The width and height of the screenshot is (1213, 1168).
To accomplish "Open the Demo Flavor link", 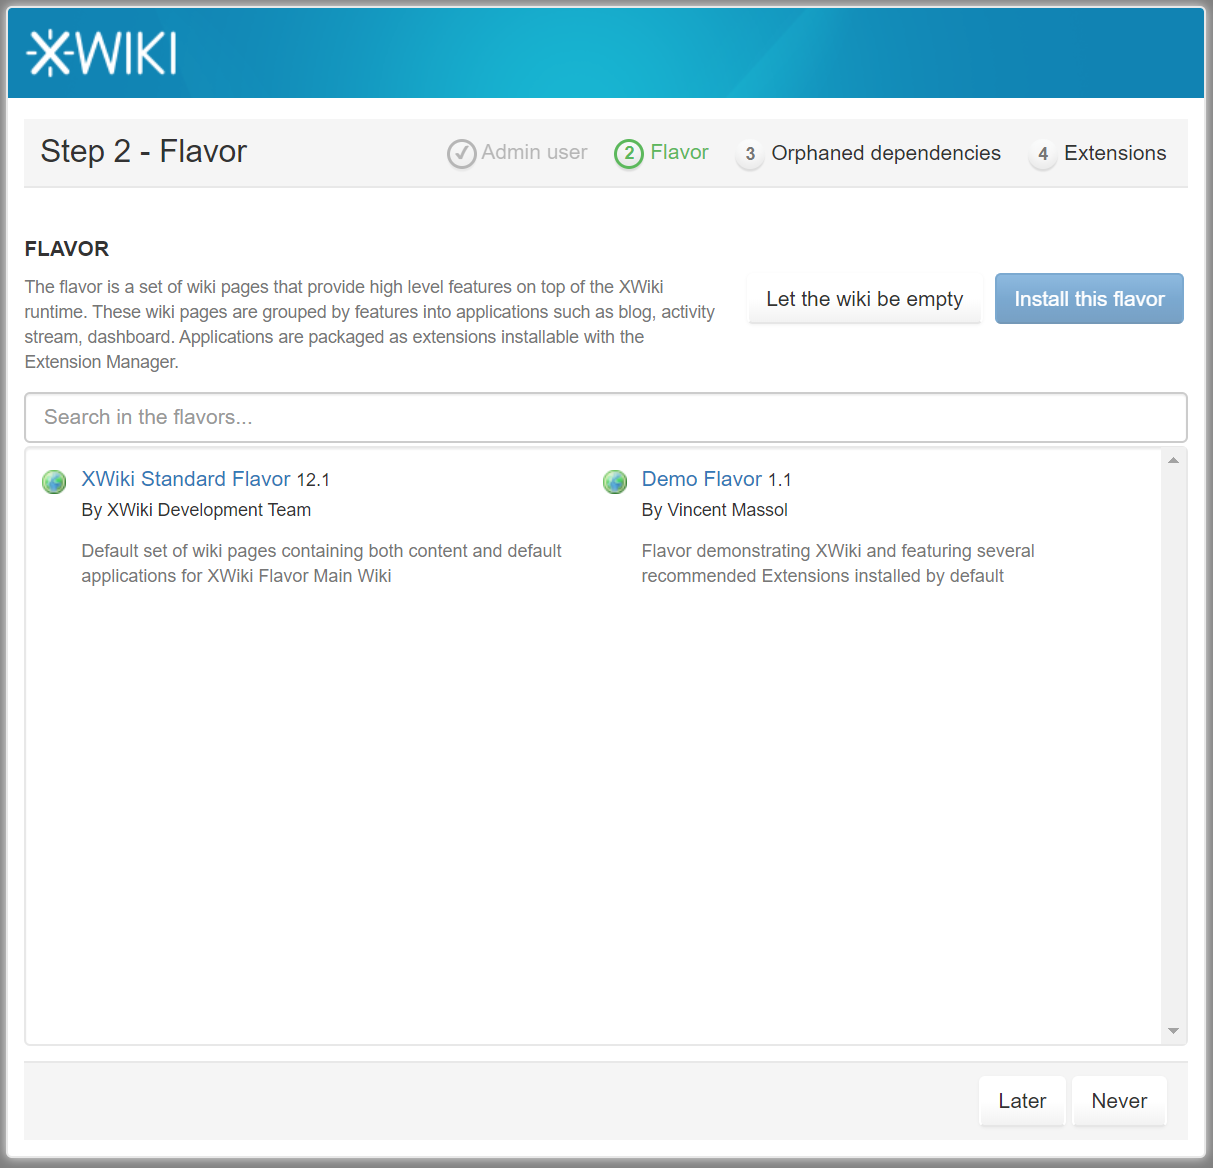I will [x=702, y=479].
